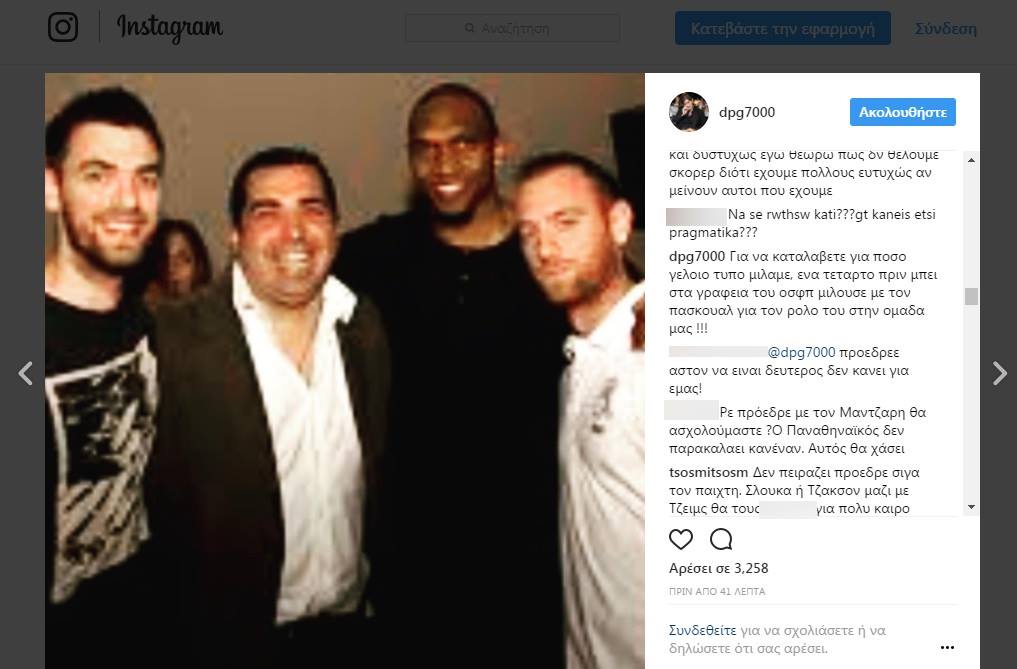The width and height of the screenshot is (1017, 669).
Task: Click the Instagram camera logo icon
Action: 63,27
